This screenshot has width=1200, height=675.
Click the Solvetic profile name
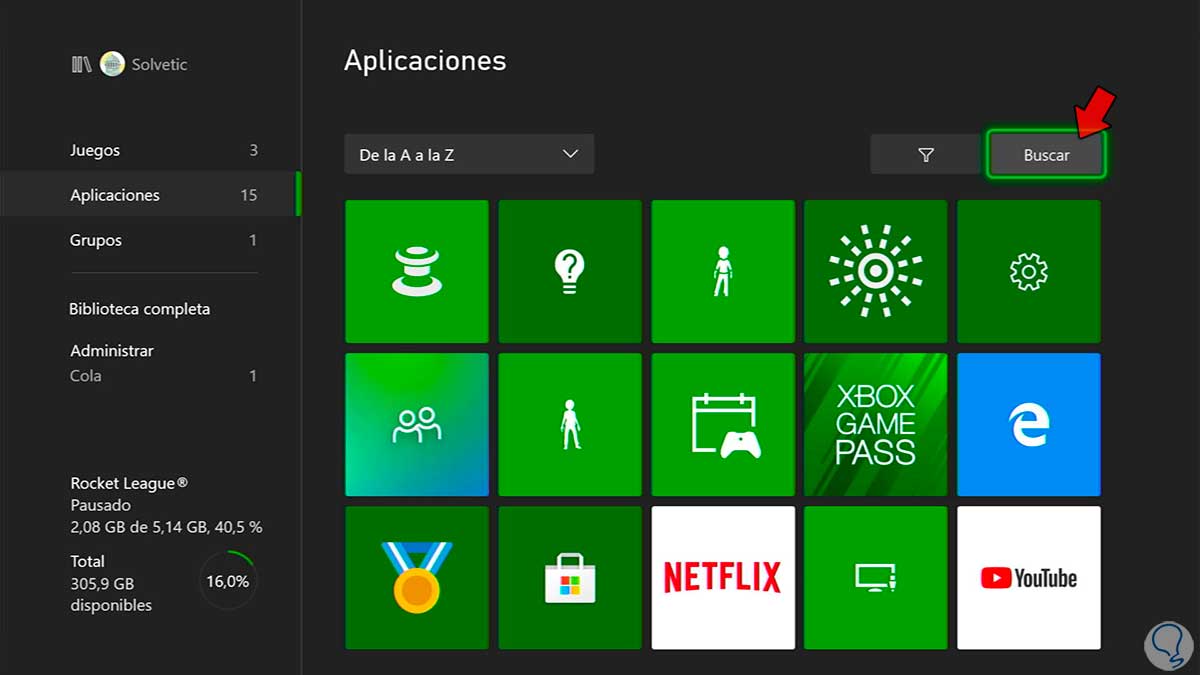(x=159, y=64)
